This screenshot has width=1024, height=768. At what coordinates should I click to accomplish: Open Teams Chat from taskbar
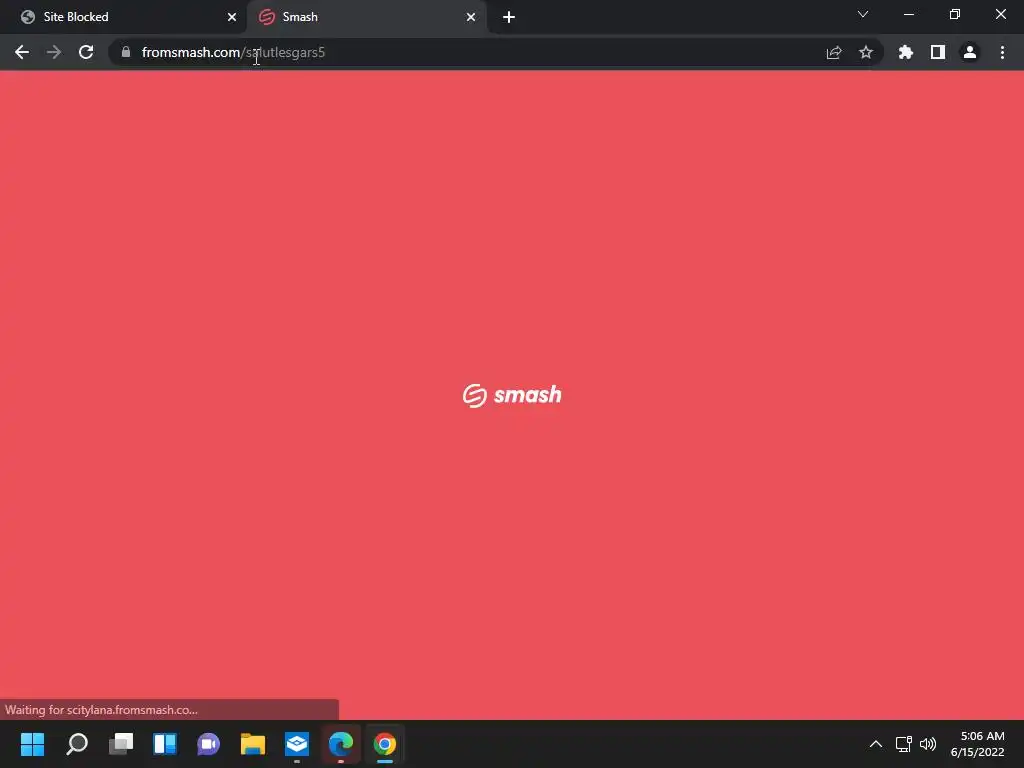click(209, 744)
